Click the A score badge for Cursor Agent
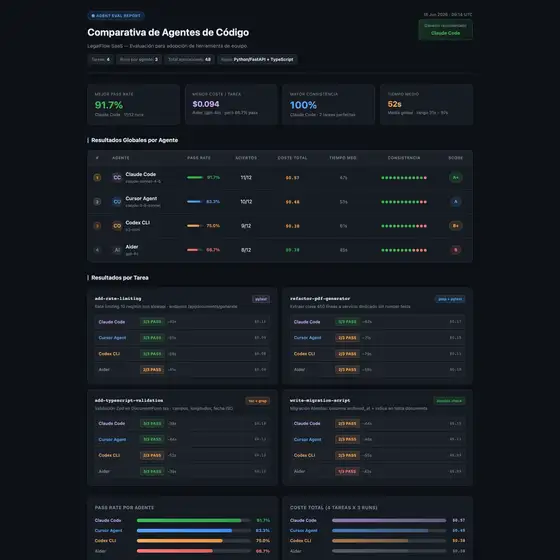The image size is (560, 560). pyautogui.click(x=455, y=202)
